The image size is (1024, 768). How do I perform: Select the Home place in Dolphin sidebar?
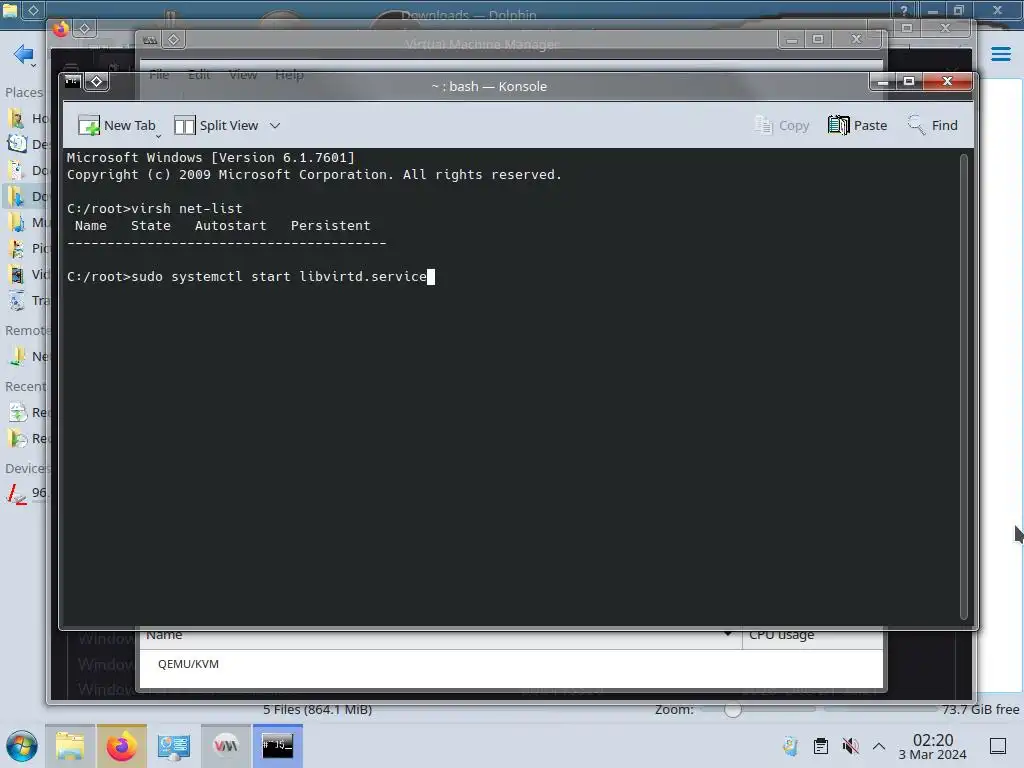(25, 118)
